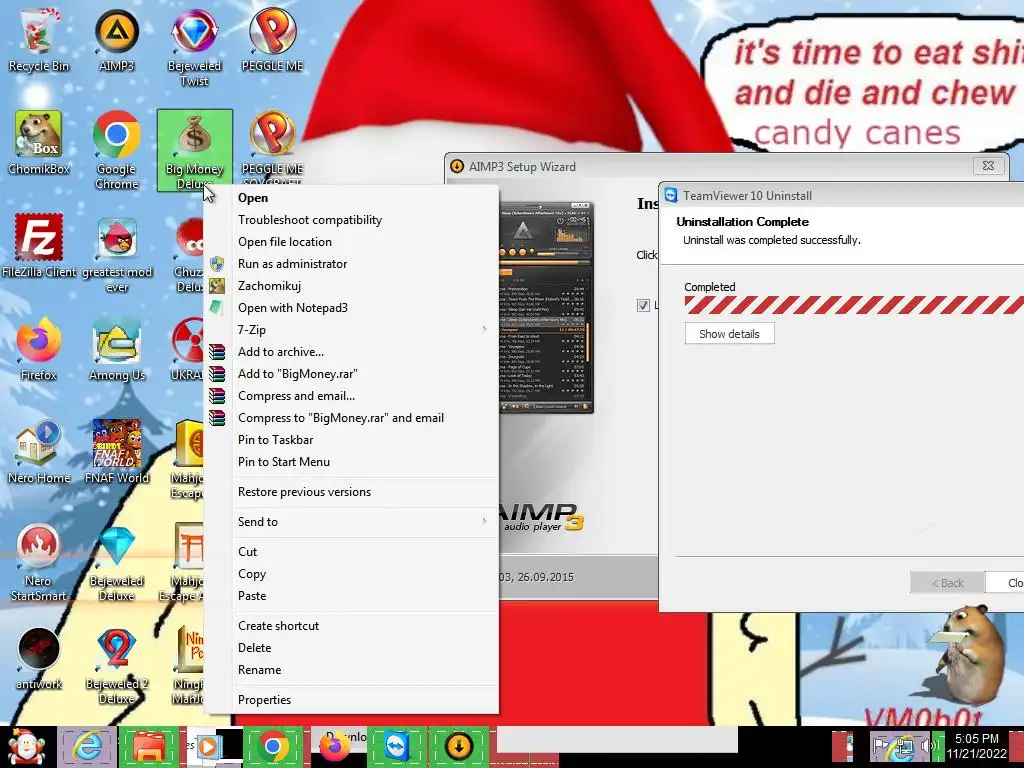Open Properties from the context menu
This screenshot has height=768, width=1024.
point(353,700)
